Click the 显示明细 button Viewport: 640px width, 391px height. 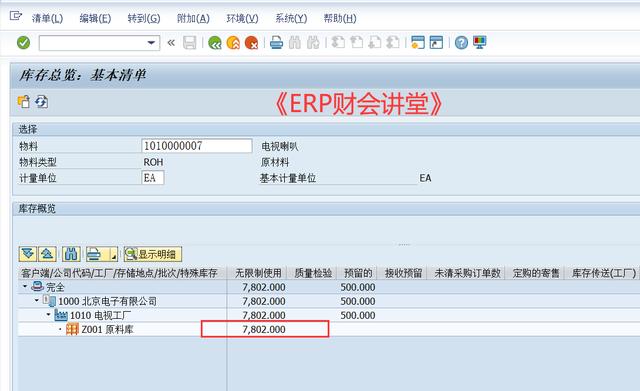tap(153, 254)
